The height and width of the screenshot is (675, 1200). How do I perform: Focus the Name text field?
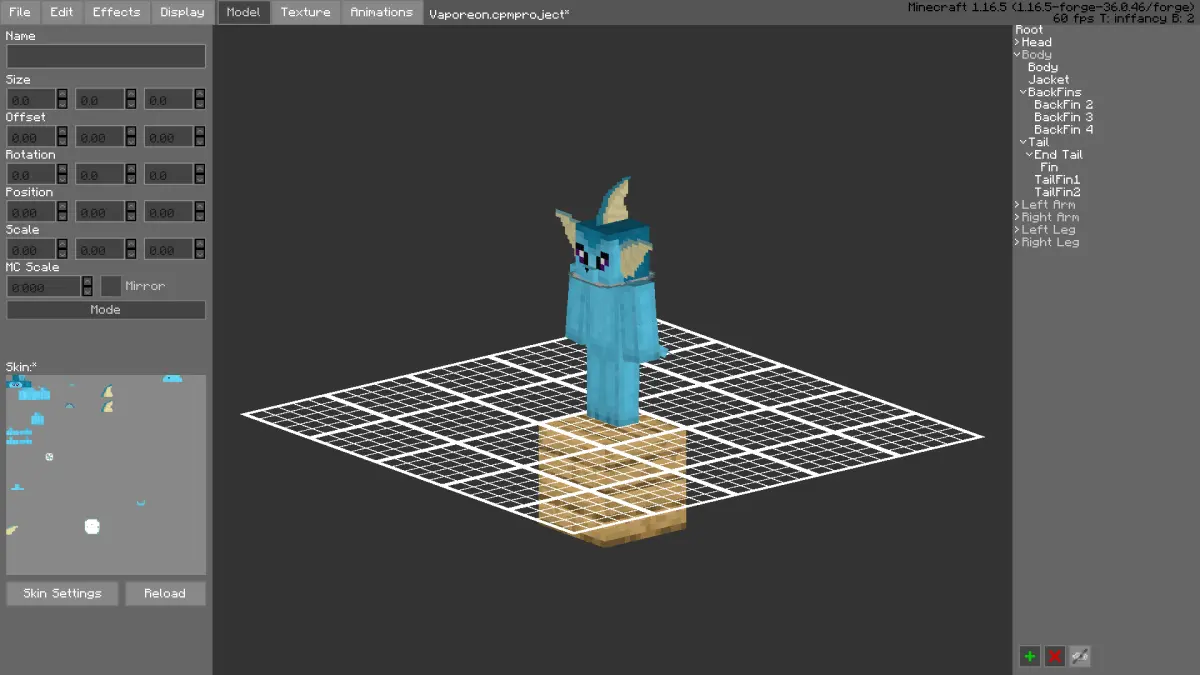[106, 56]
